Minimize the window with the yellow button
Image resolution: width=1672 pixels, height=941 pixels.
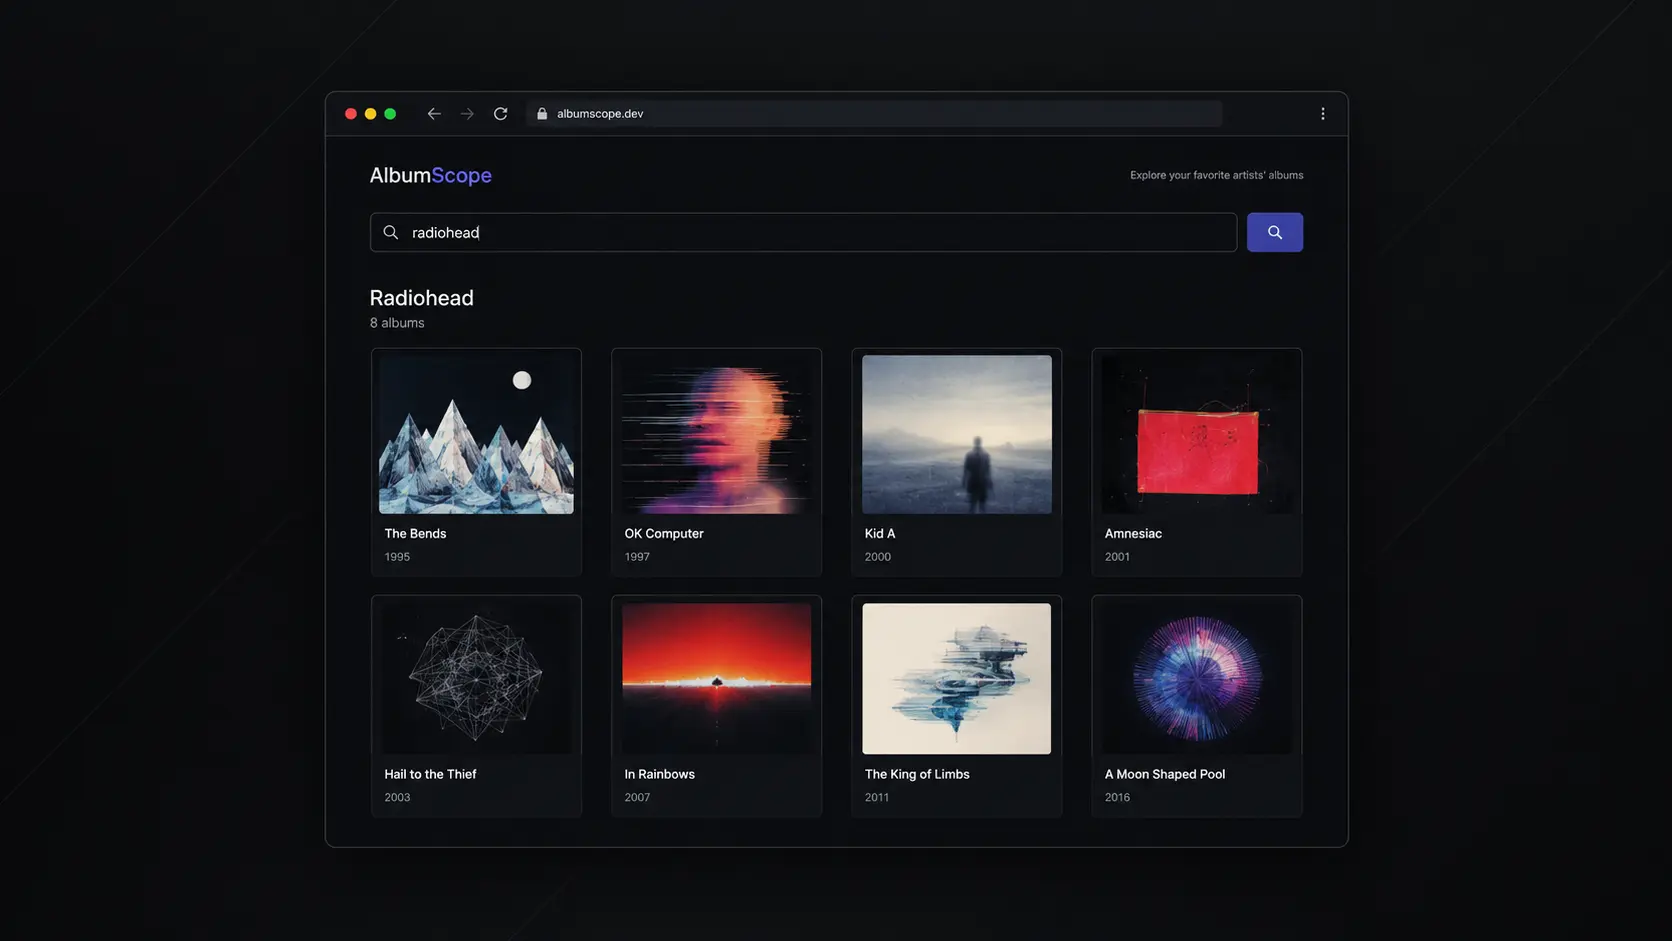(x=371, y=114)
